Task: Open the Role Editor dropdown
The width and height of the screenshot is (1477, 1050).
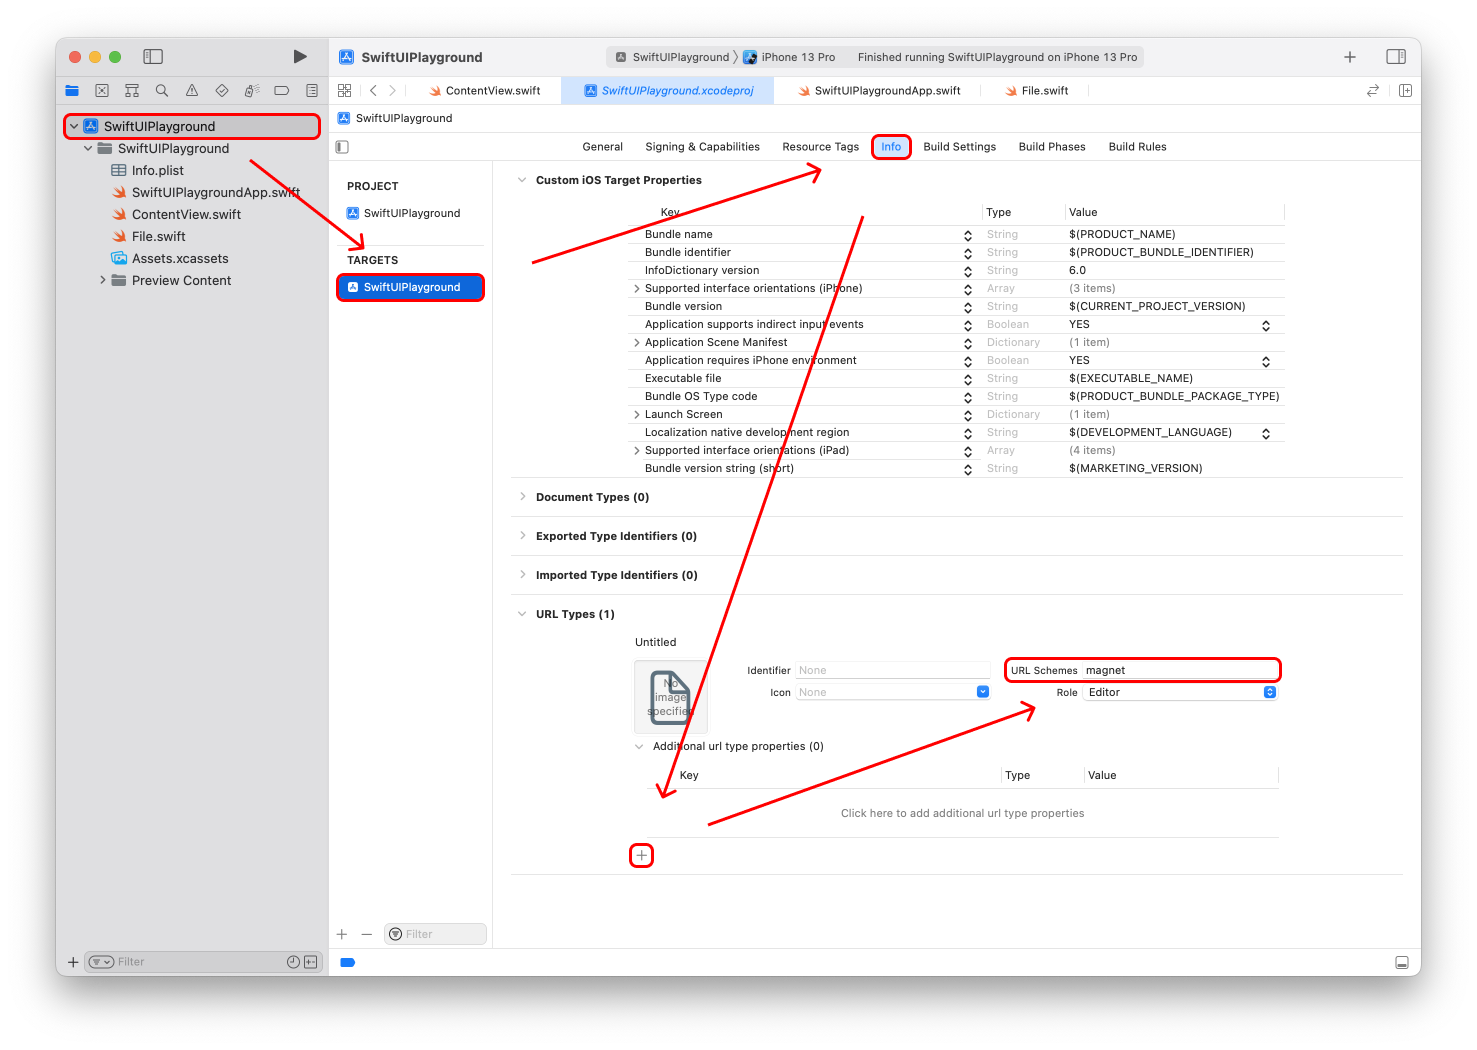Action: [x=1181, y=692]
